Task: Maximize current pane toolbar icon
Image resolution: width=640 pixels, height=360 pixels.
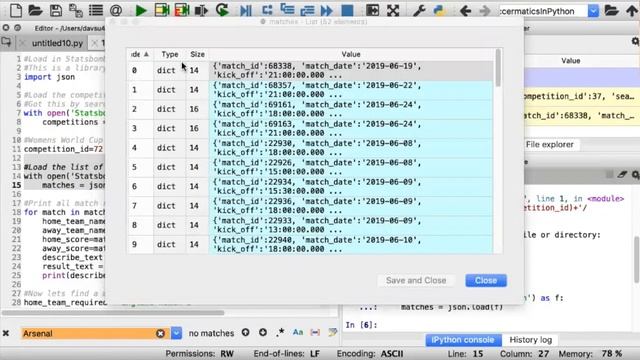Action: [372, 10]
